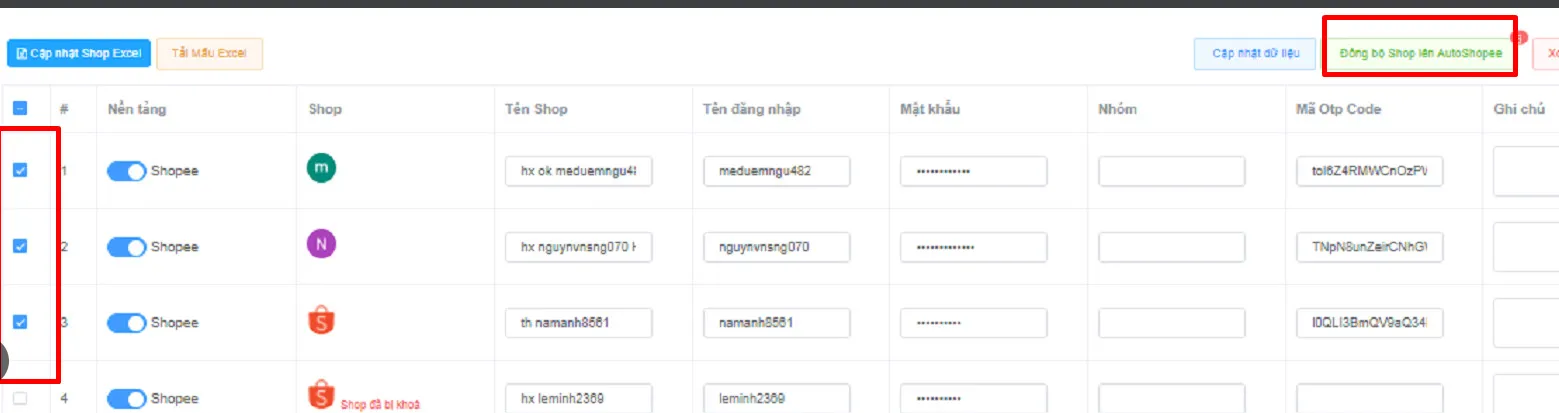1559x413 pixels.
Task: Check the checkbox for row 4
Action: (20, 398)
